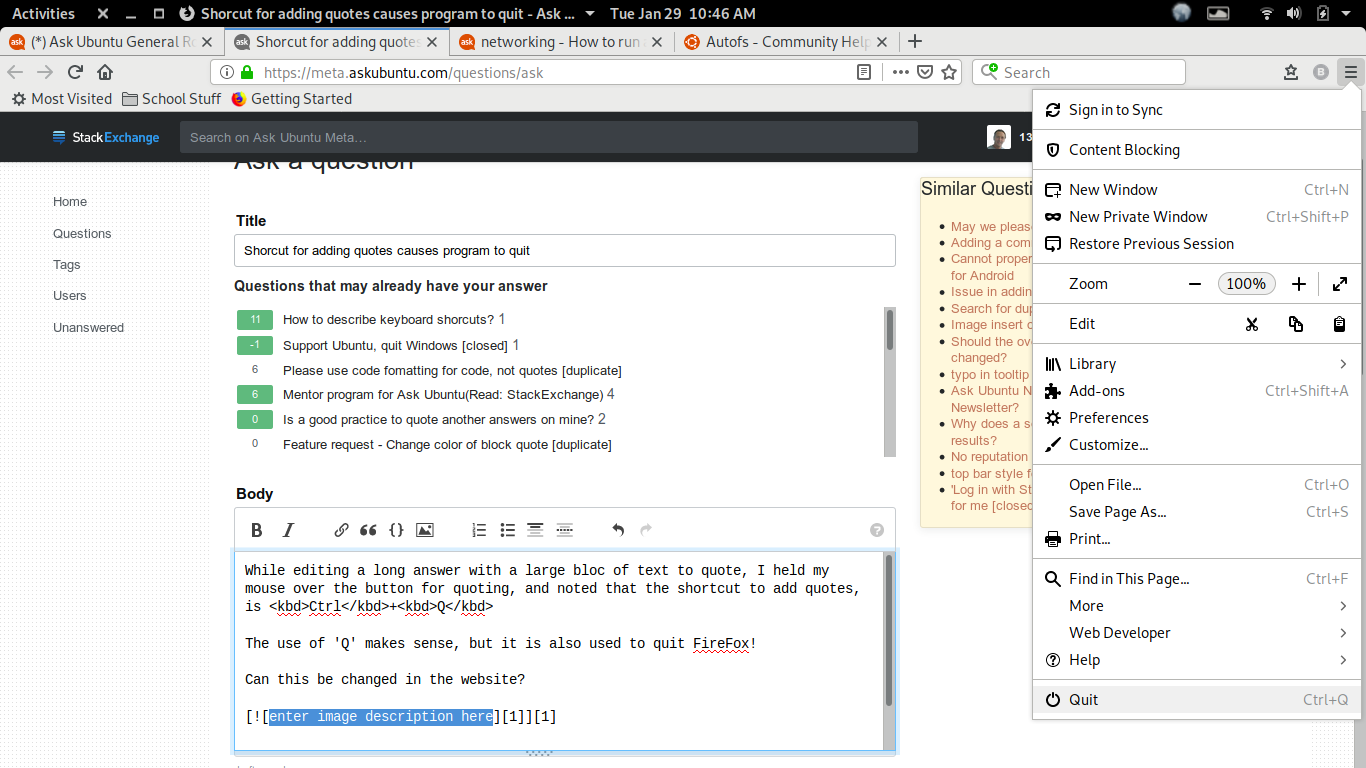Click the heading icon in editor toolbar
Viewport: 1366px width, 768px height.
click(535, 530)
